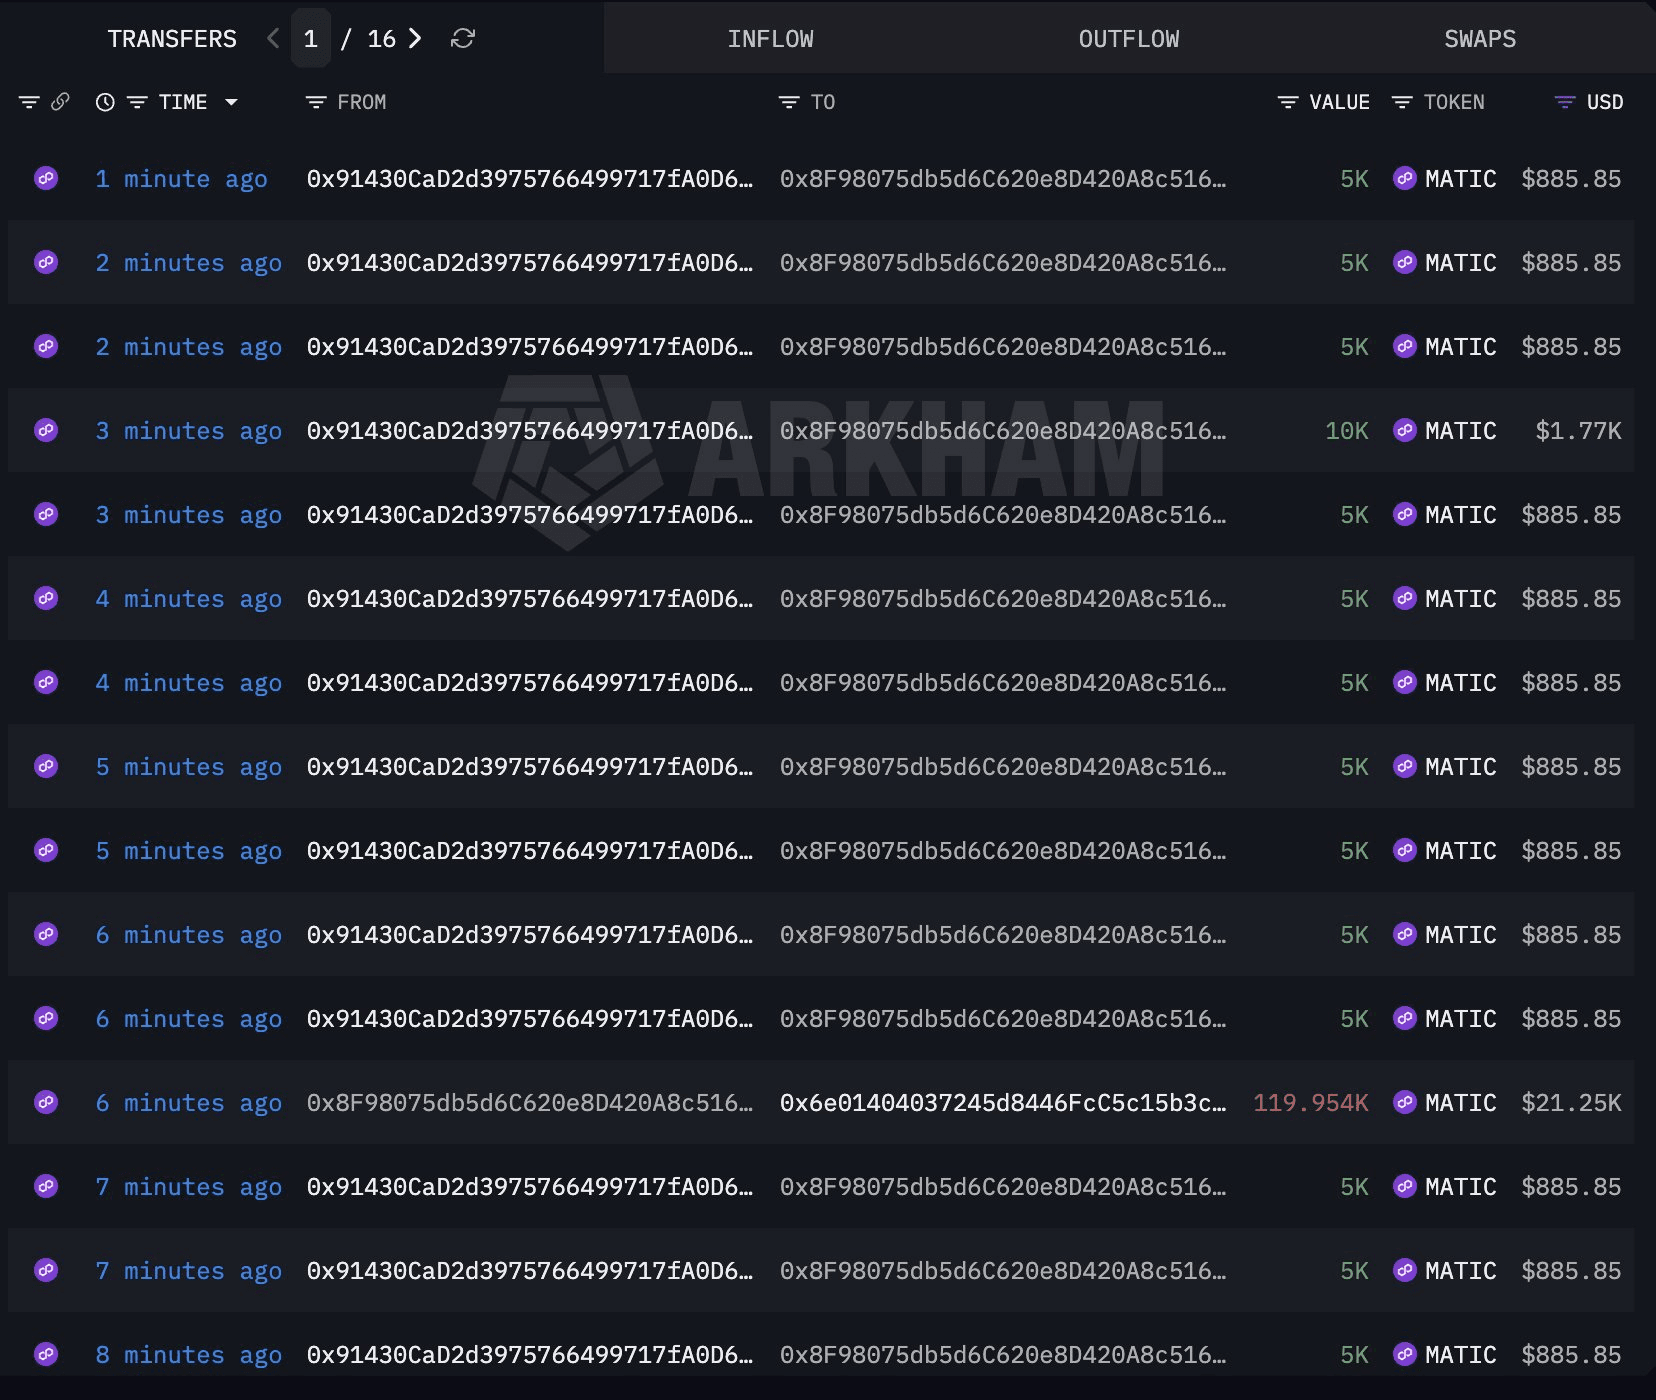This screenshot has height=1400, width=1656.
Task: Go to previous transfers page
Action: [x=273, y=39]
